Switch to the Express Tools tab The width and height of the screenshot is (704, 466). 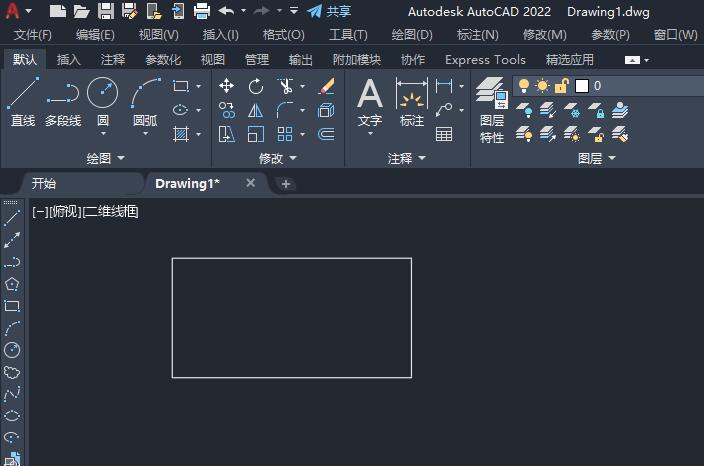click(485, 59)
